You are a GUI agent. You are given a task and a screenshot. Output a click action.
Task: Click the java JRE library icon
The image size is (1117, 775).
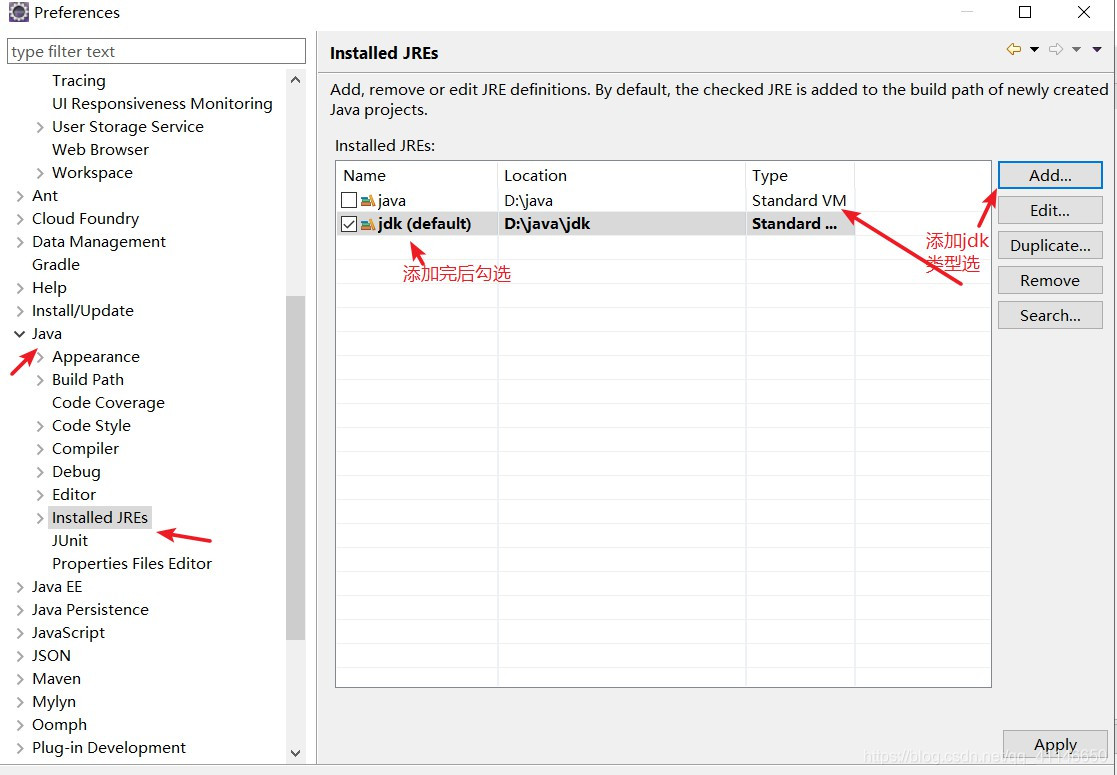[x=368, y=201]
